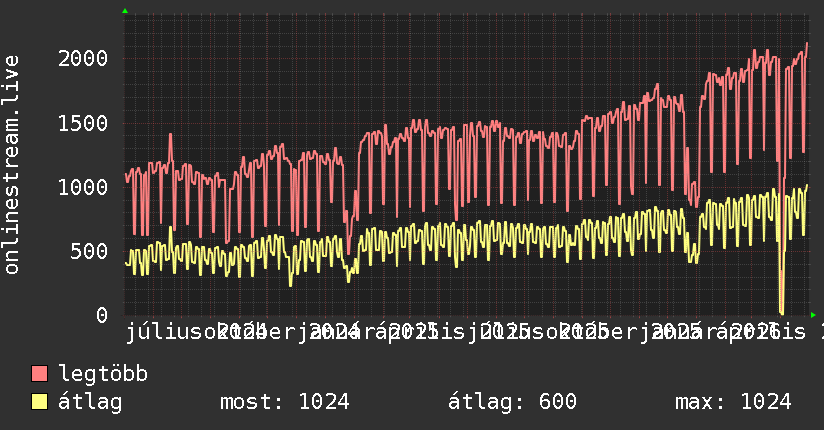Select the legtöbb legend label
Viewport: 824px width, 430px height.
[103, 373]
